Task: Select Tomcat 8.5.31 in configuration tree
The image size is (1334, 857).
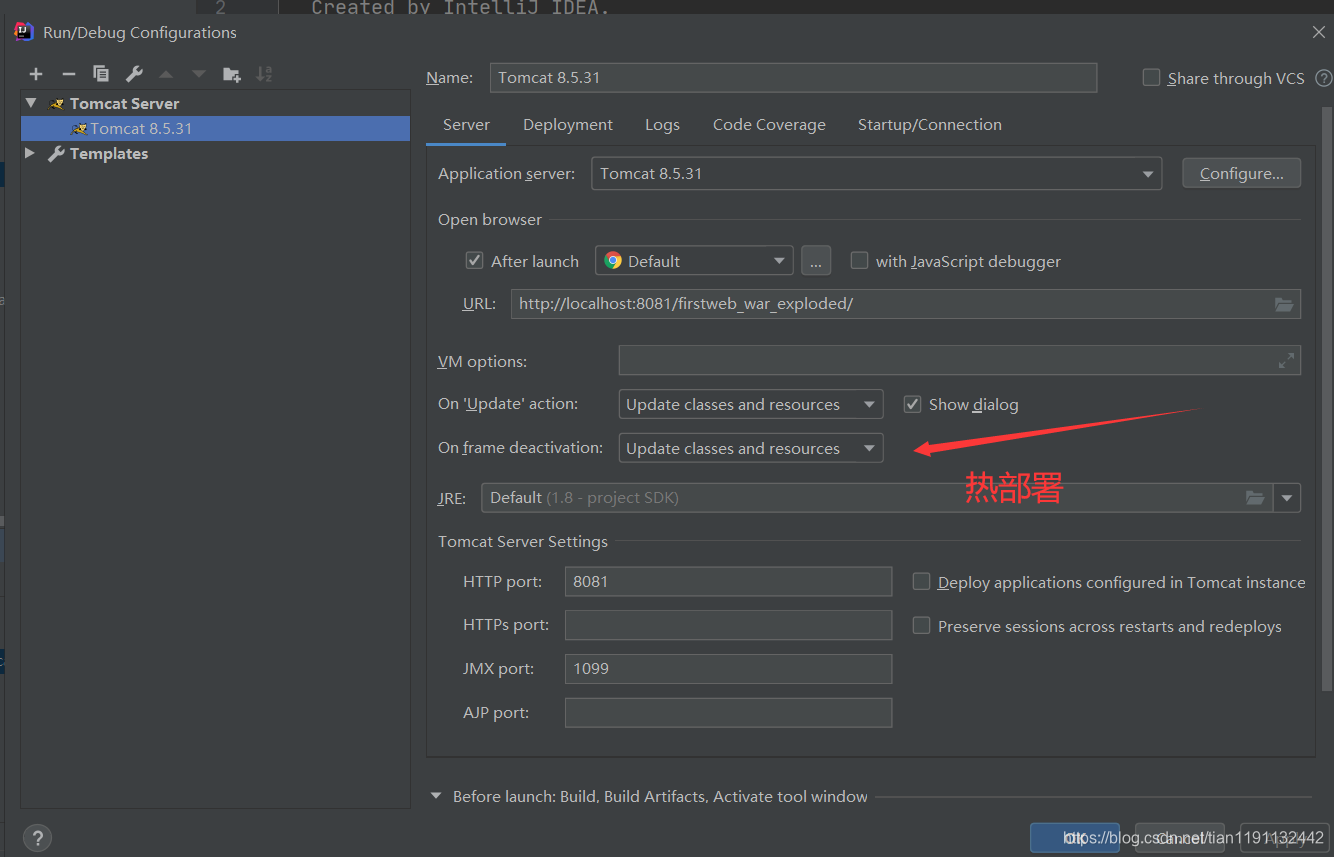Action: point(215,129)
